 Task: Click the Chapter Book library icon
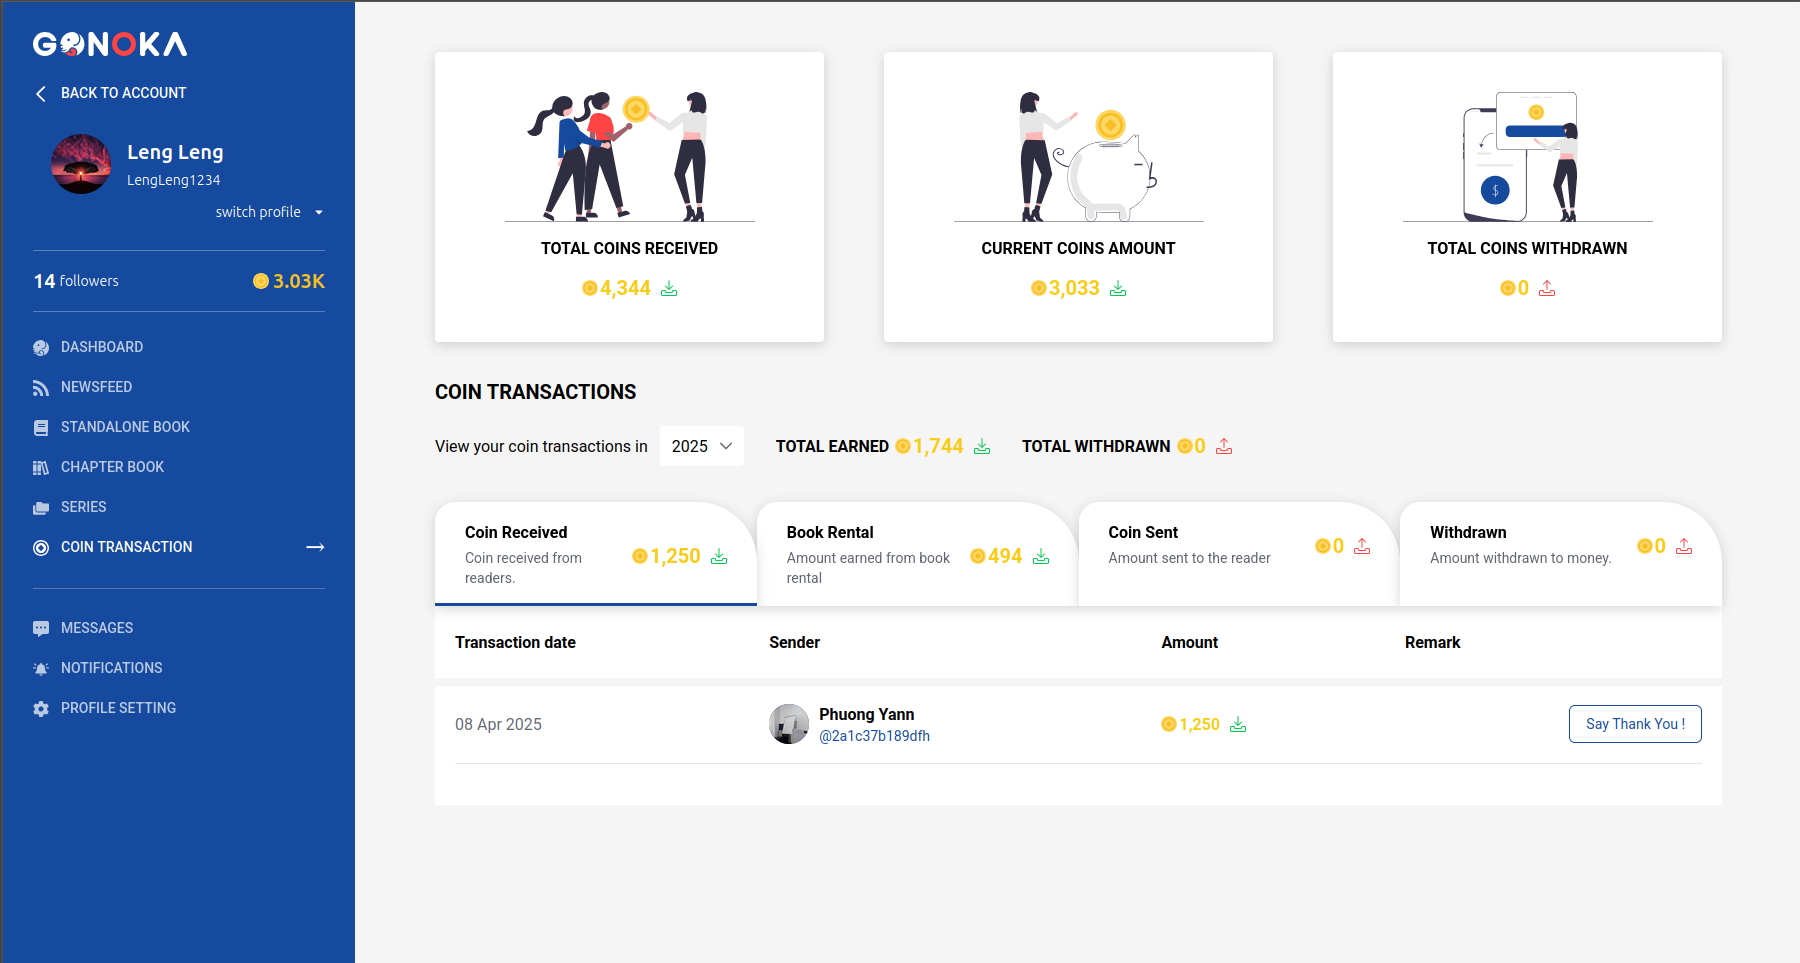coord(41,468)
